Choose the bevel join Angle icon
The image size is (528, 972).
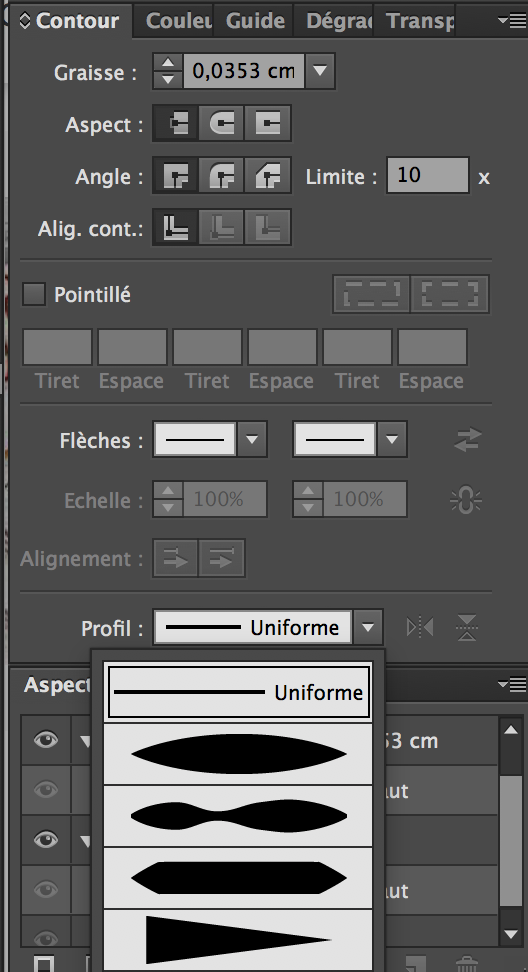pos(267,176)
